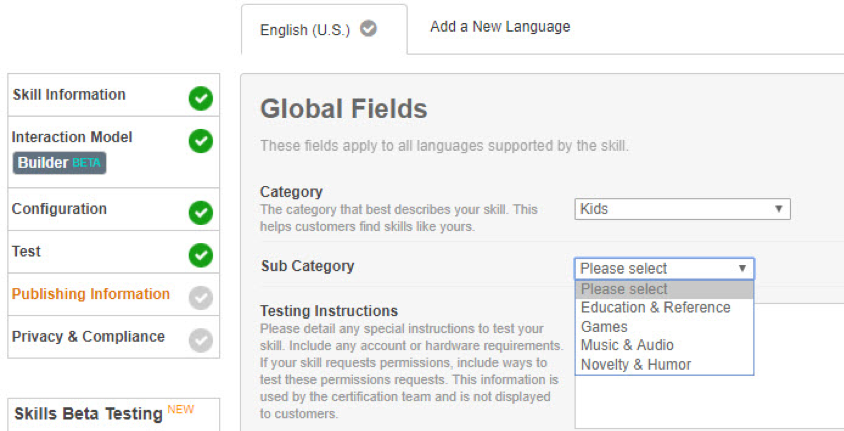Open Skills Beta Testing panel
This screenshot has width=844, height=431.
point(88,414)
